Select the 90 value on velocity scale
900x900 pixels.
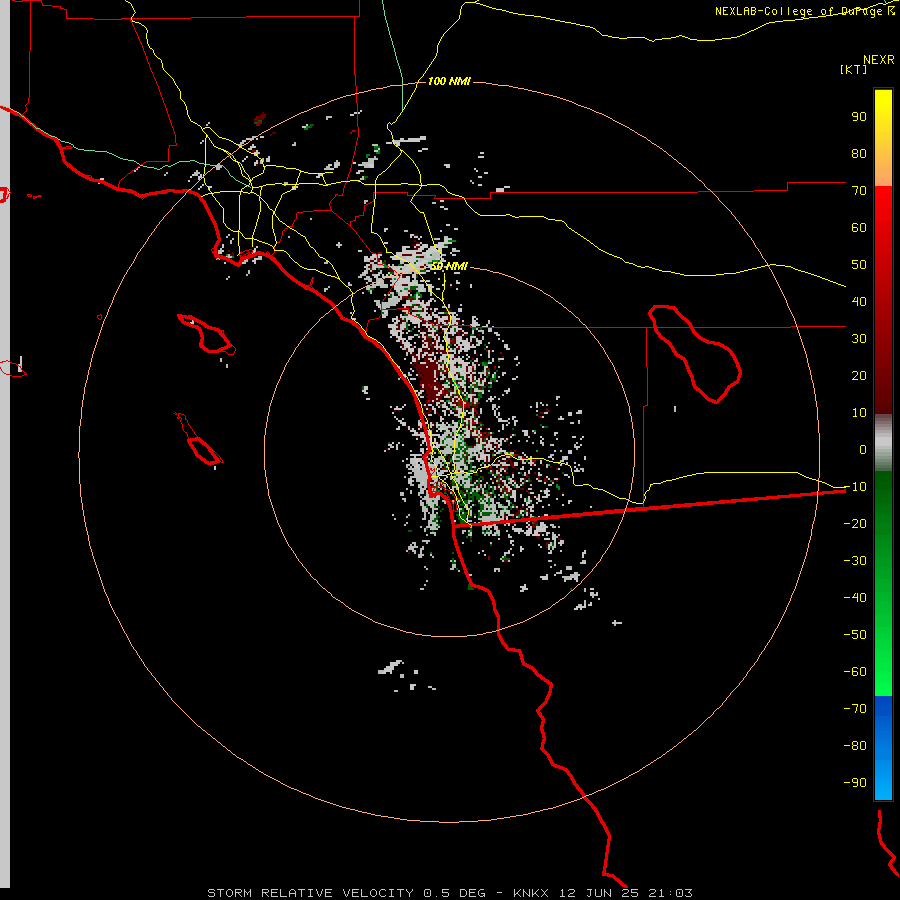click(859, 117)
